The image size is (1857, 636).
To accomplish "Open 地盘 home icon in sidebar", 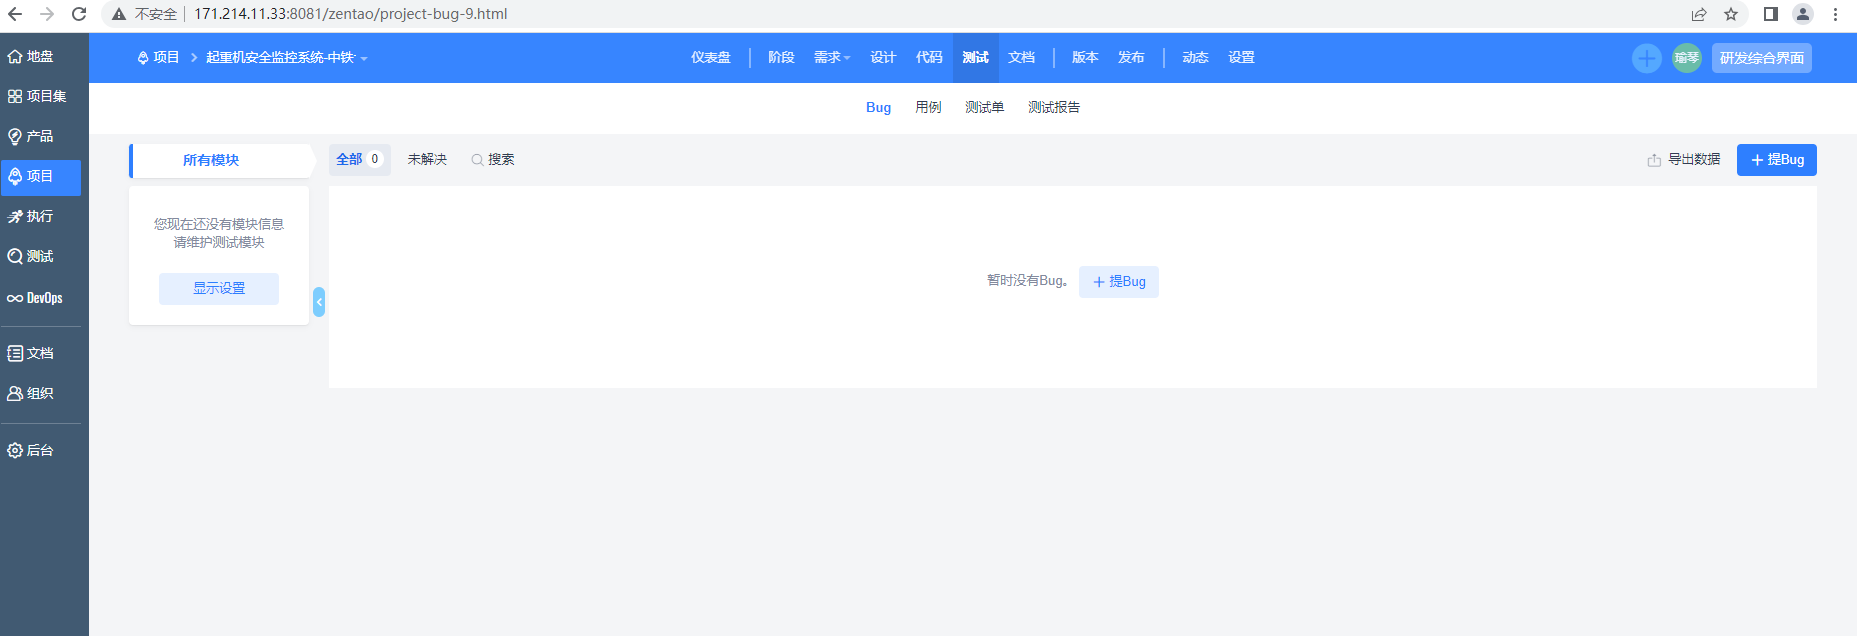I will [x=15, y=57].
